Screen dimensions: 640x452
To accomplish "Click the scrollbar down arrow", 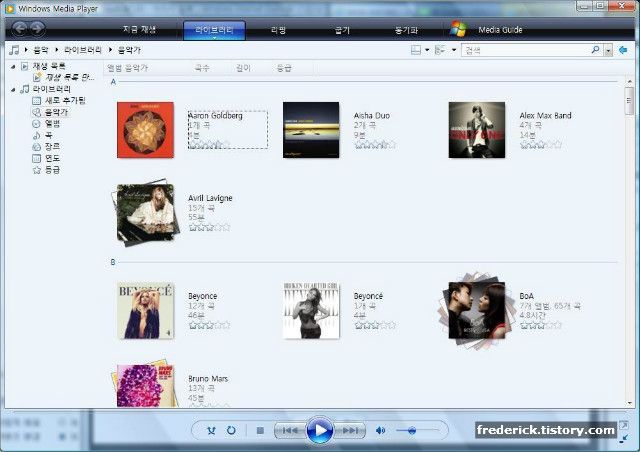I will coord(629,403).
